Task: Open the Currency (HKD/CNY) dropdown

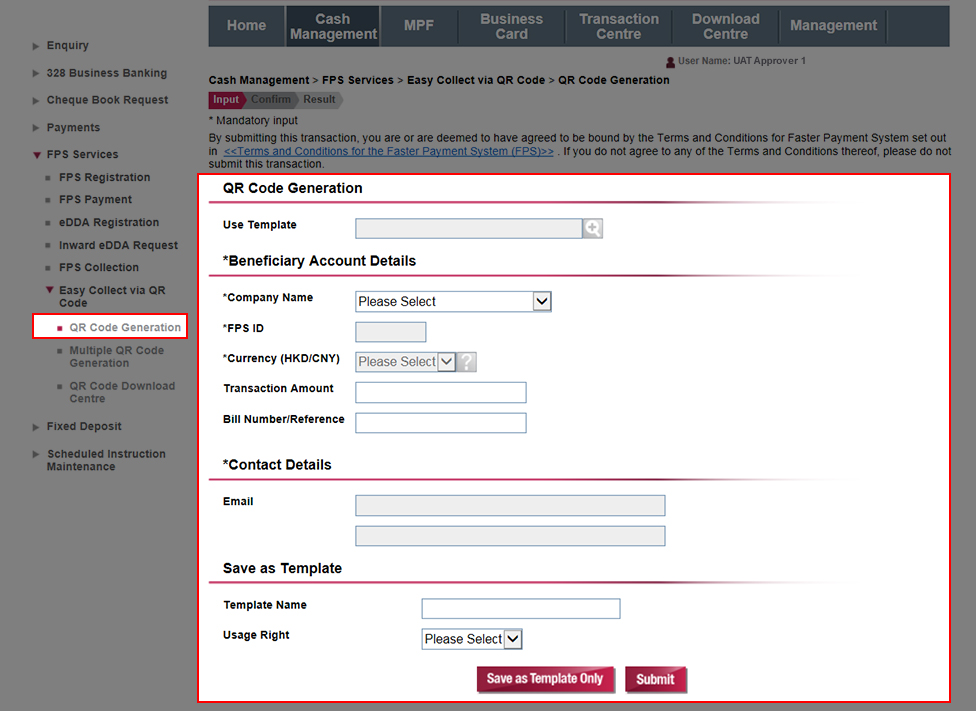Action: click(405, 362)
